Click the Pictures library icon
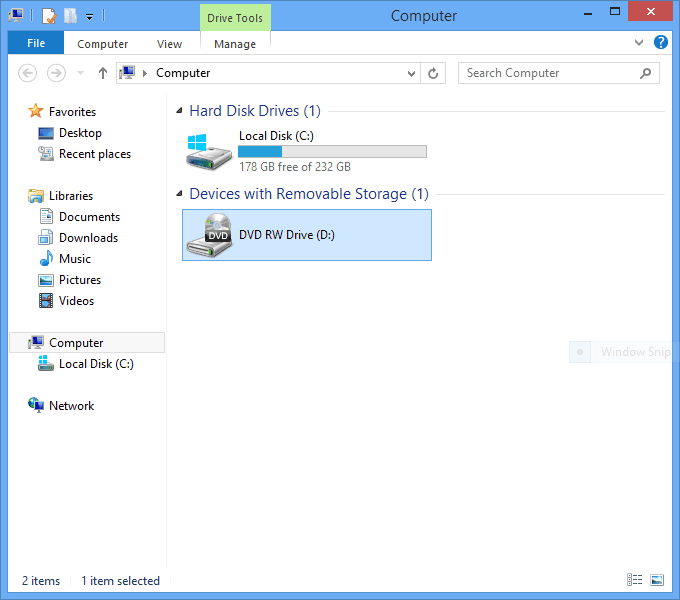680x600 pixels. pyautogui.click(x=46, y=280)
